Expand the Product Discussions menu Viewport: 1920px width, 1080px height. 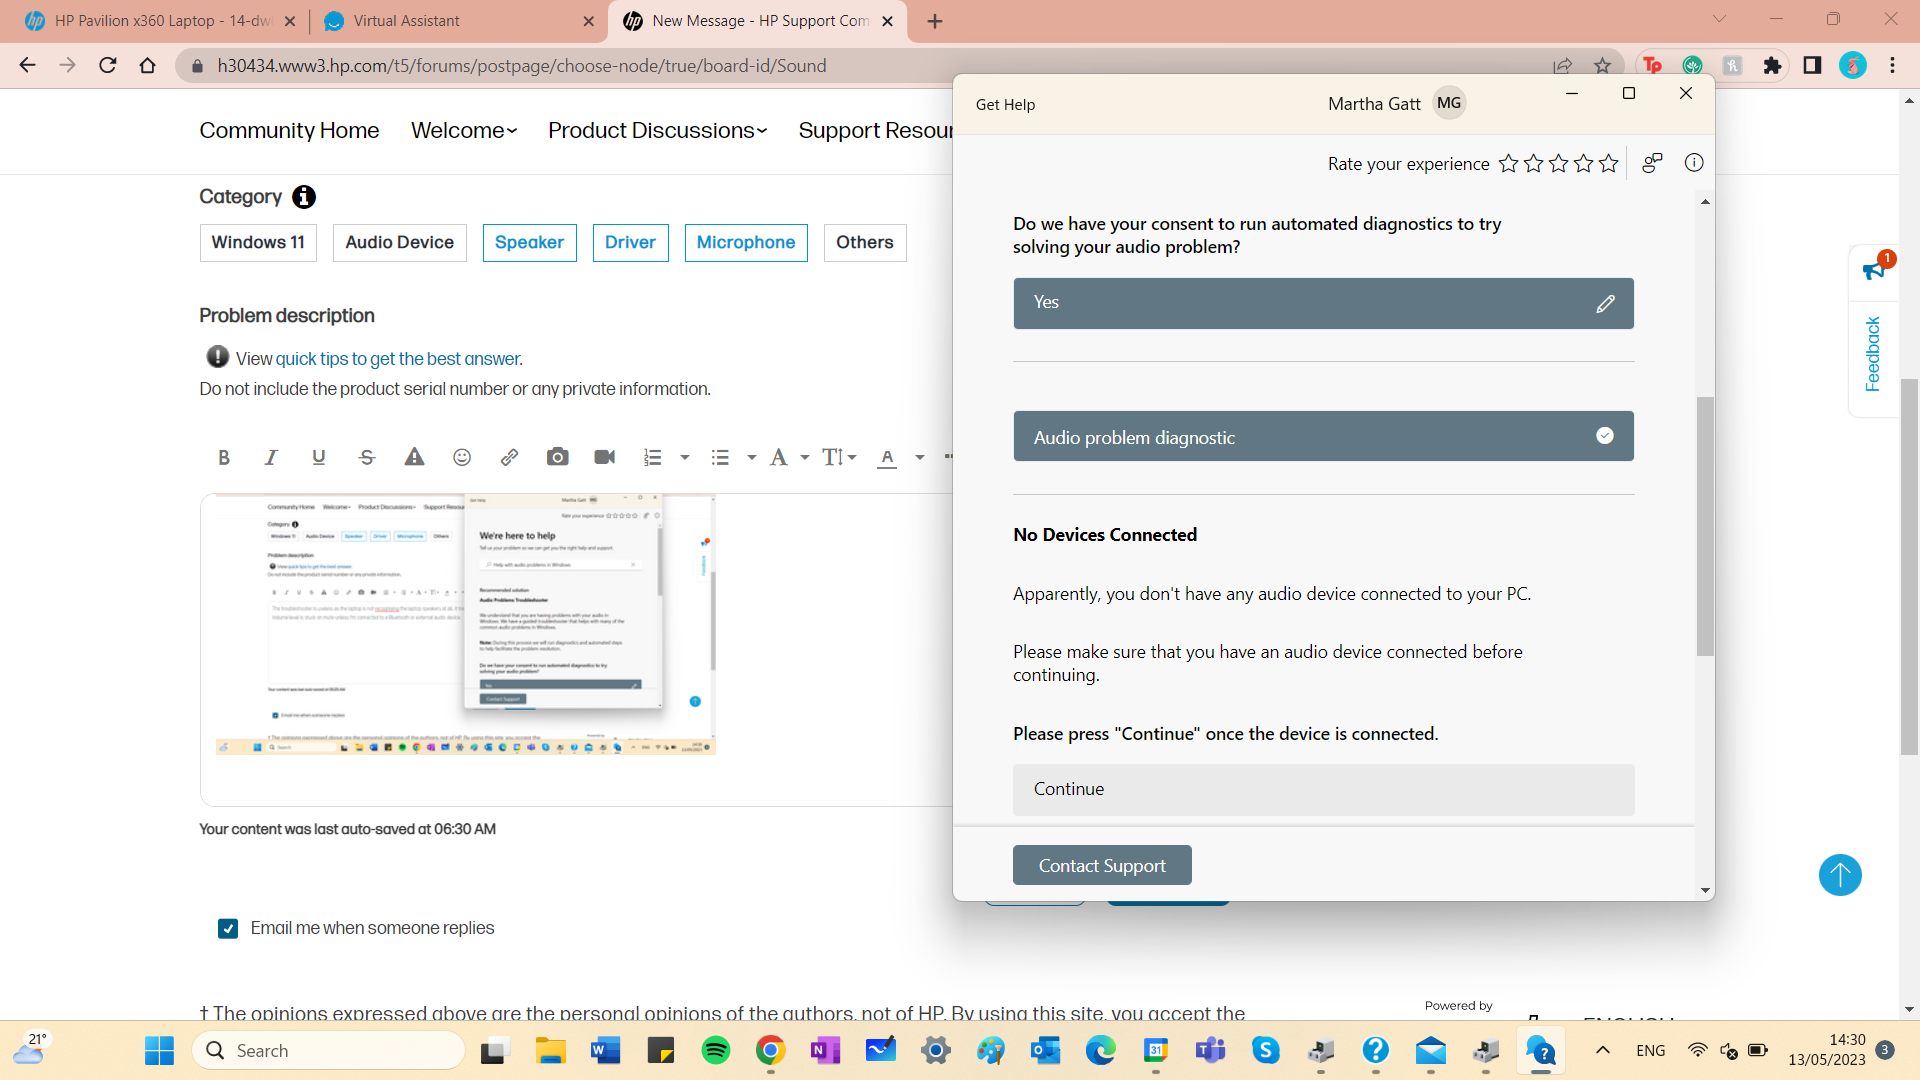click(657, 131)
